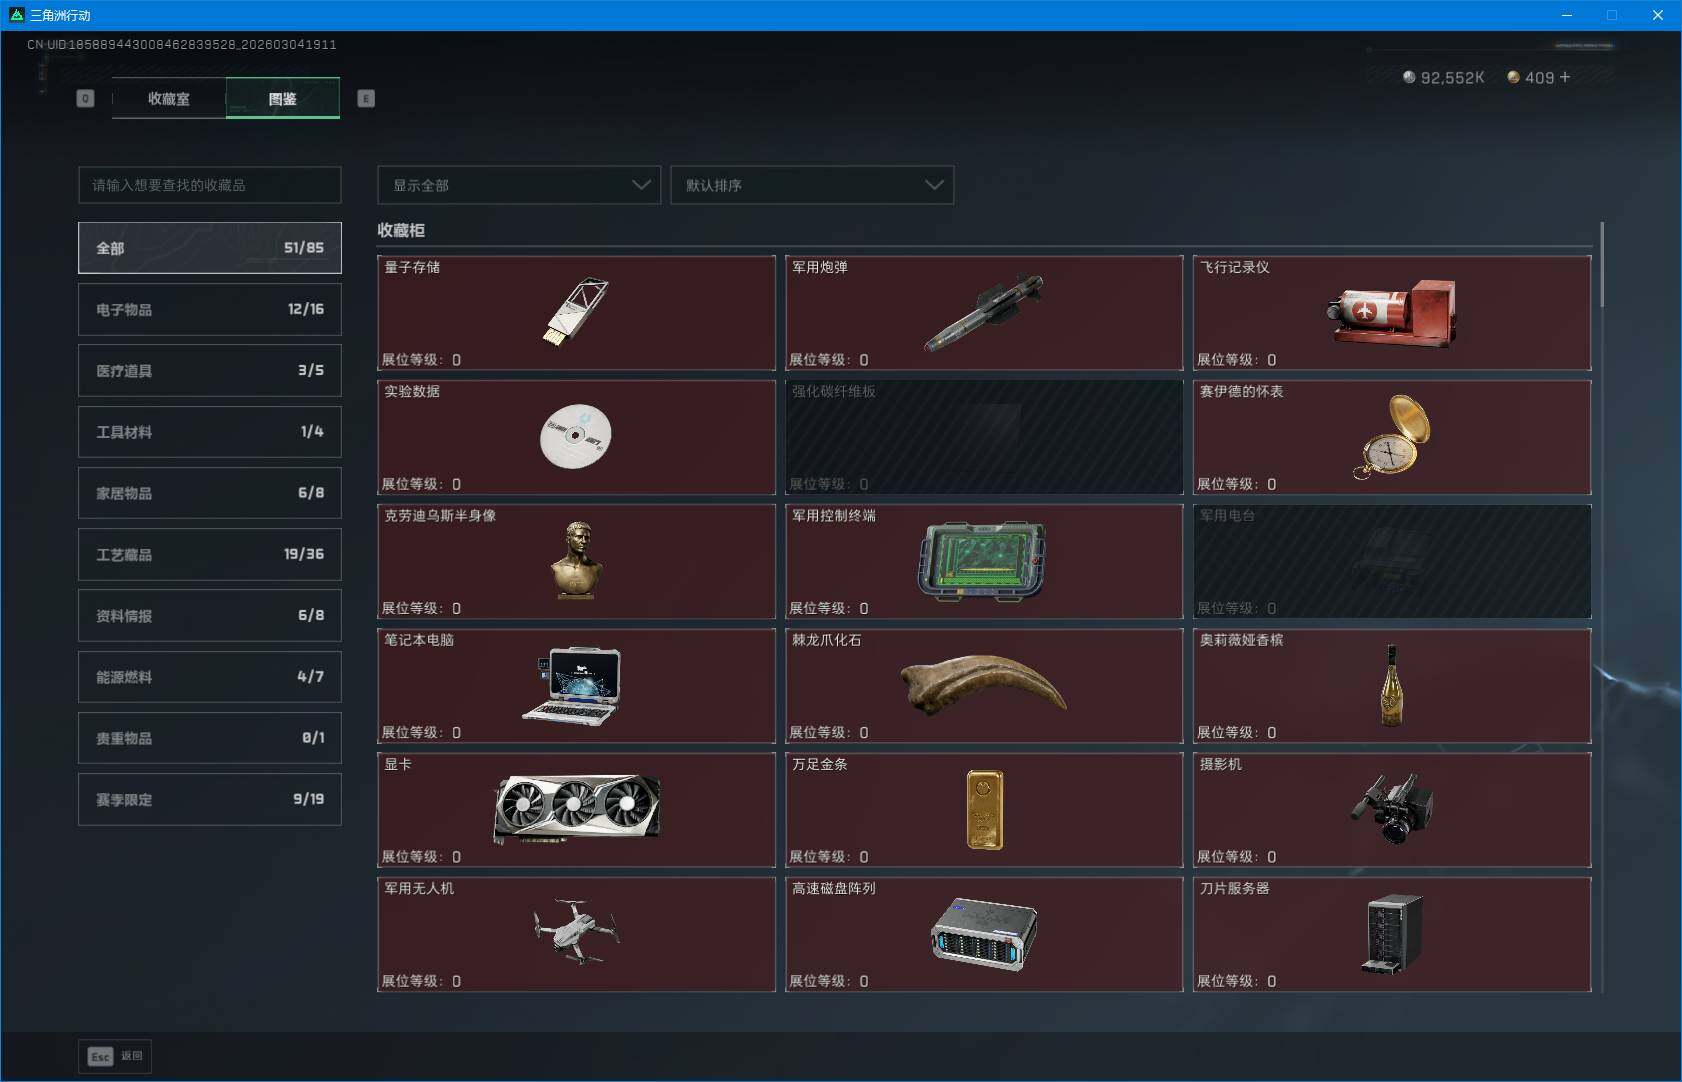Open the 摄影机 camera icon
This screenshot has width=1682, height=1082.
1392,808
